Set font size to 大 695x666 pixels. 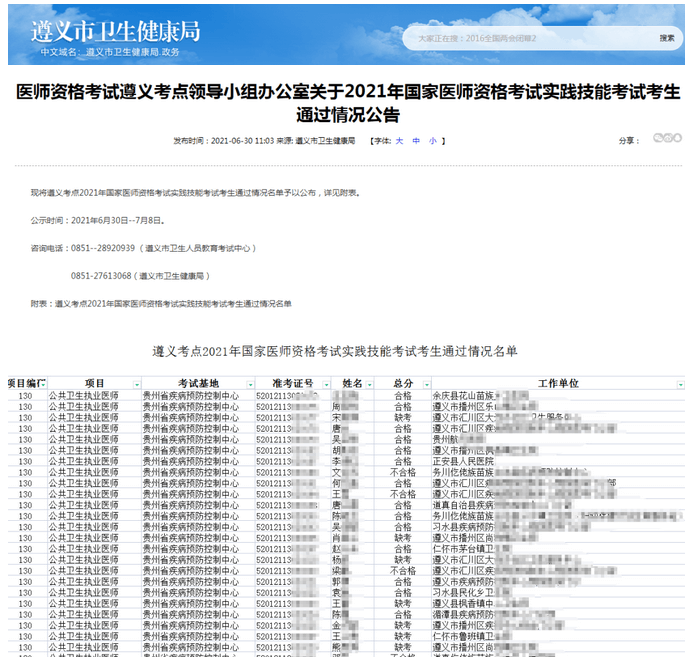click(399, 141)
